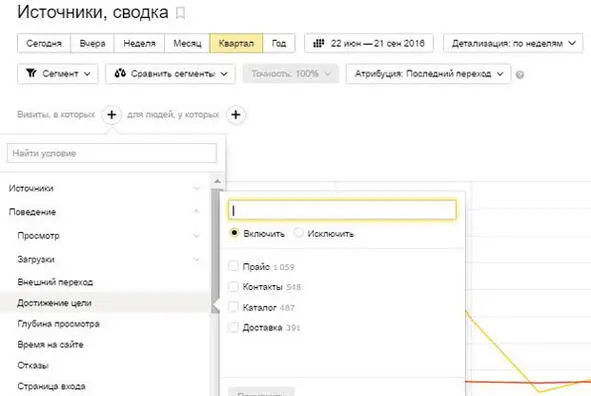Image resolution: width=591 pixels, height=396 pixels.
Task: Select the Включить radio option
Action: pos(234,233)
